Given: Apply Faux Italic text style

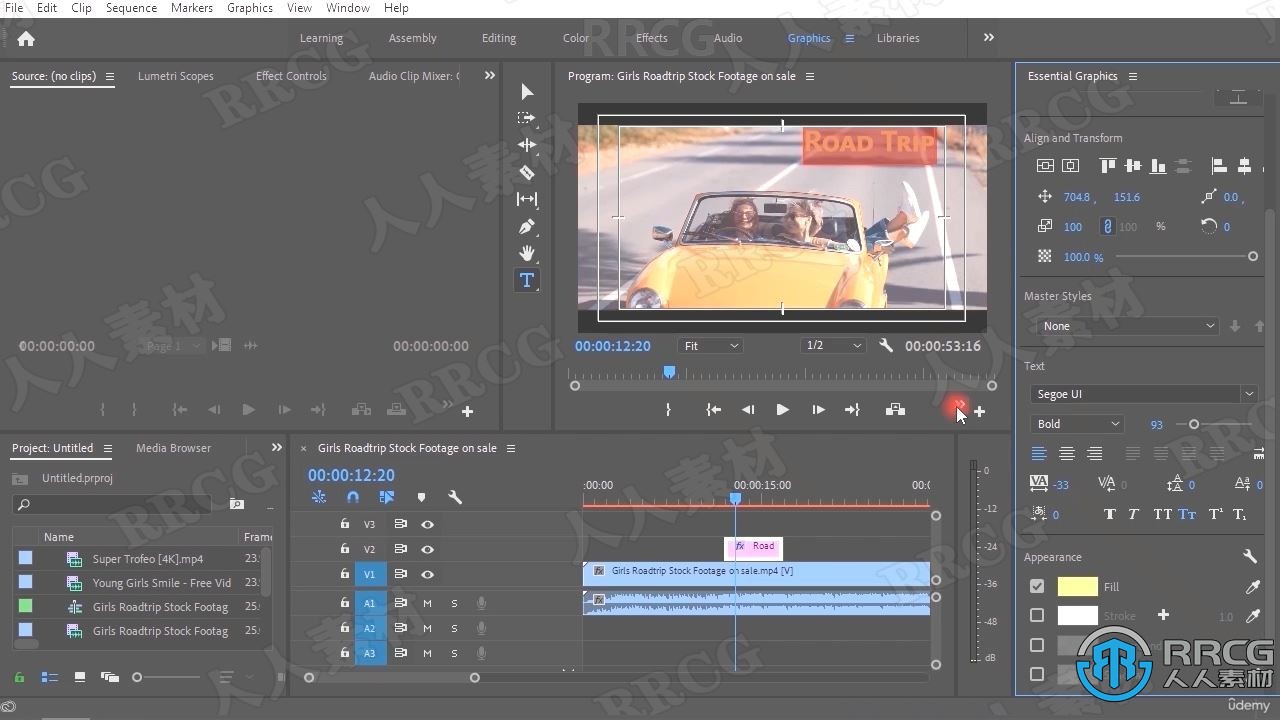Looking at the screenshot, I should 1133,514.
